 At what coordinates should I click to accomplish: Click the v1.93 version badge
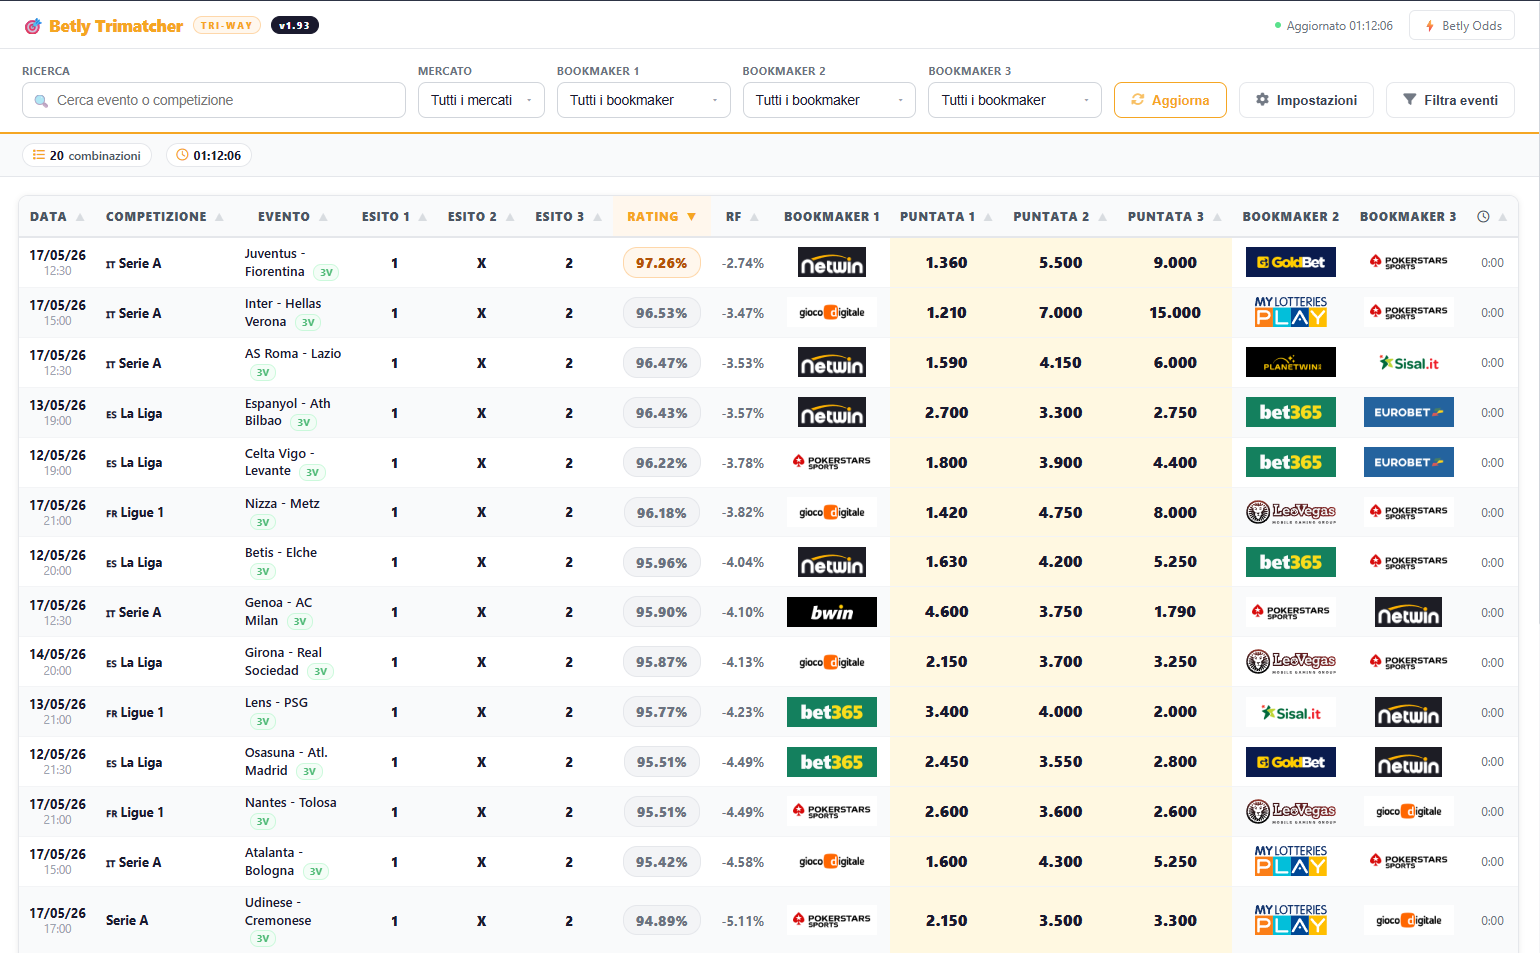[294, 26]
